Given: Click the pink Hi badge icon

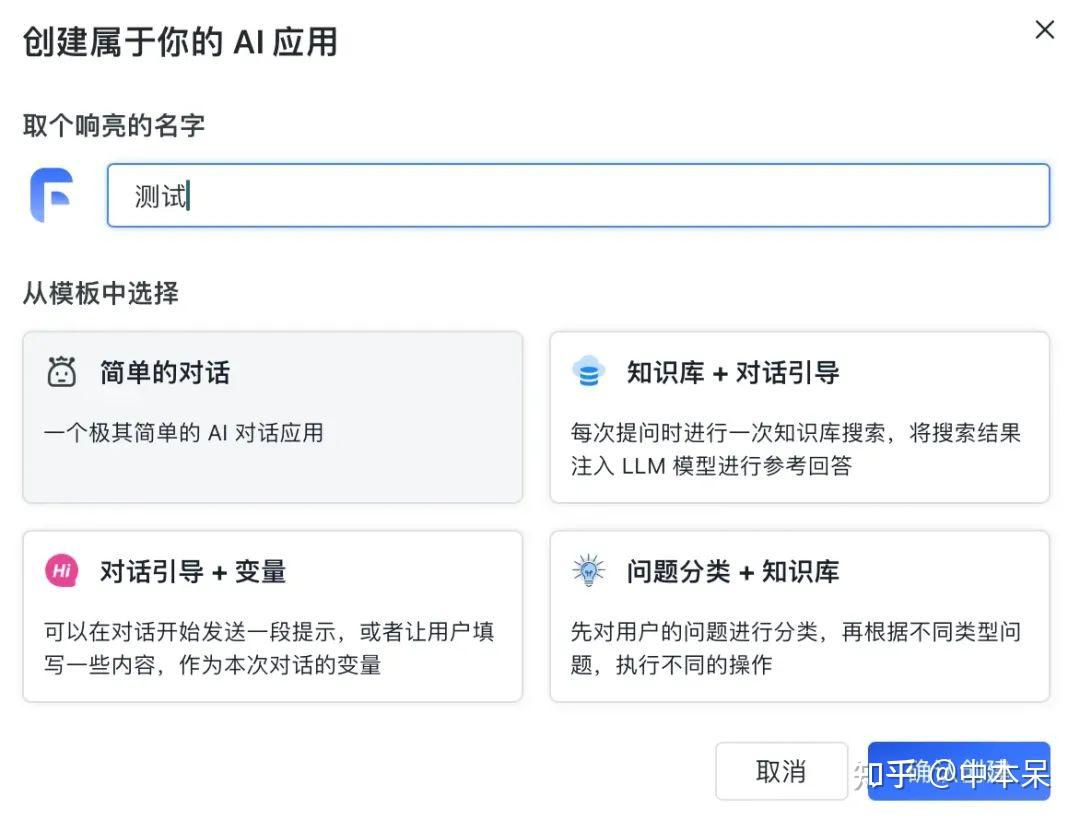Looking at the screenshot, I should pos(62,571).
